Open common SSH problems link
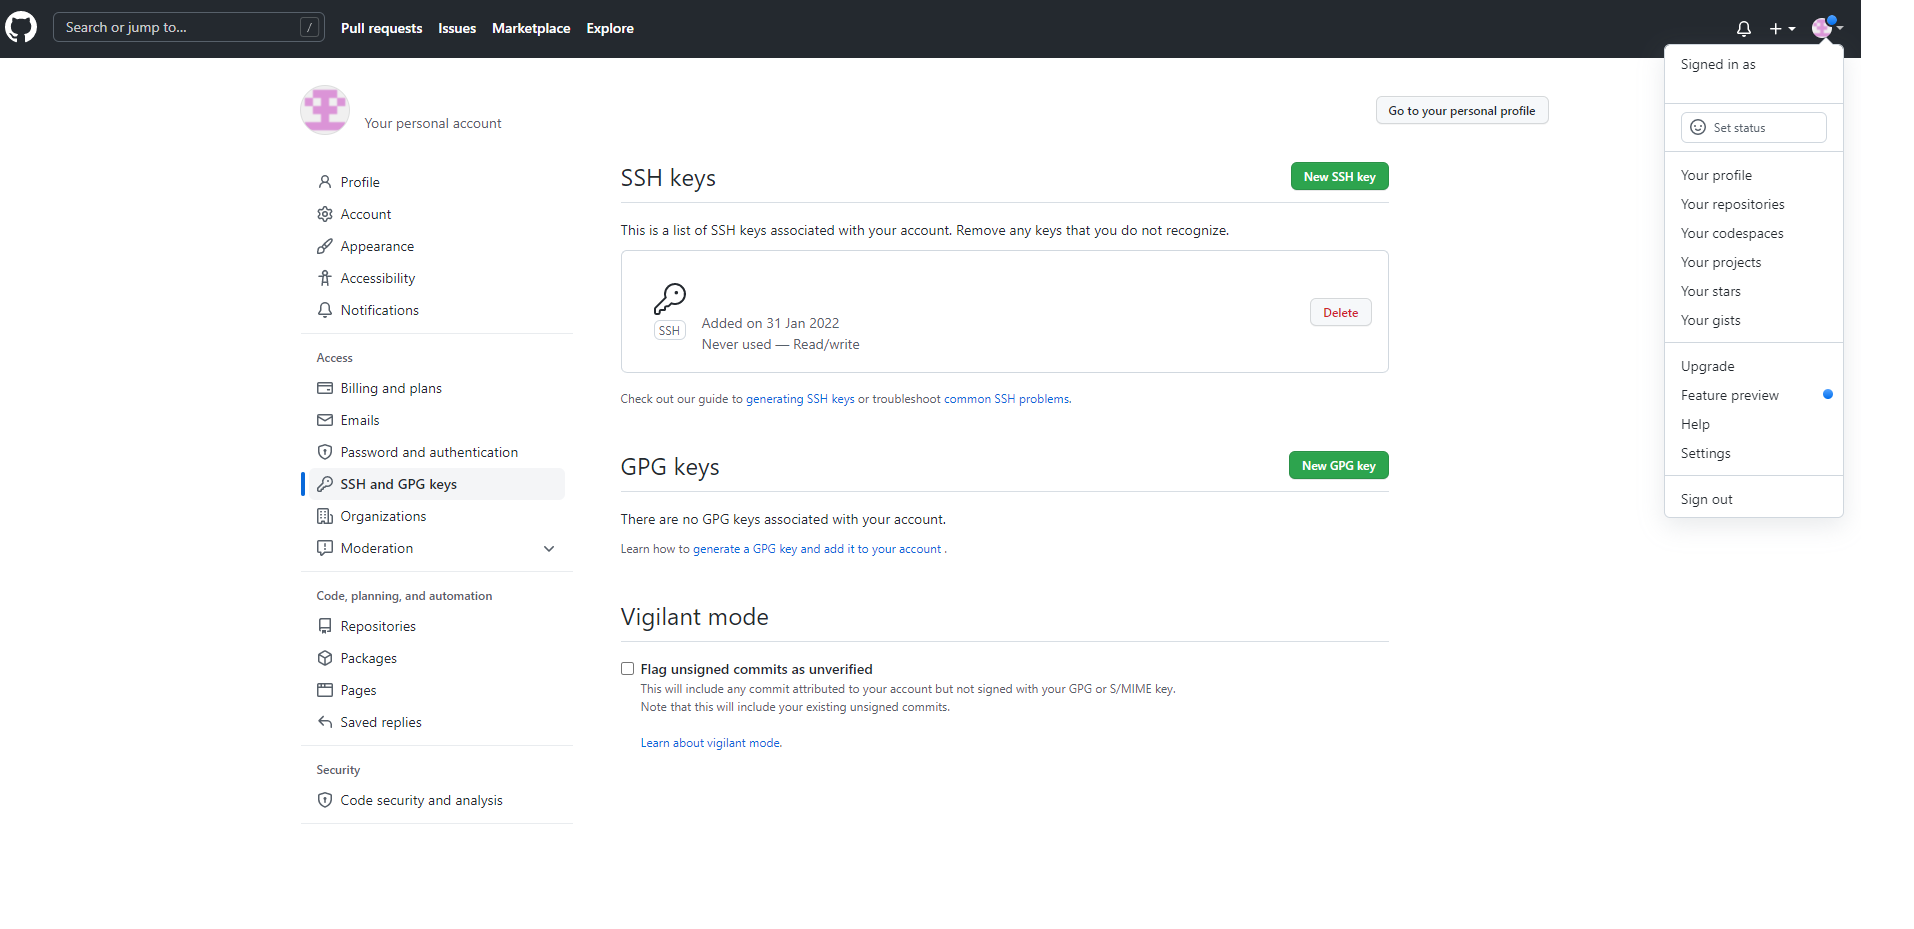Screen dimensions: 1914x929 click(x=1006, y=399)
